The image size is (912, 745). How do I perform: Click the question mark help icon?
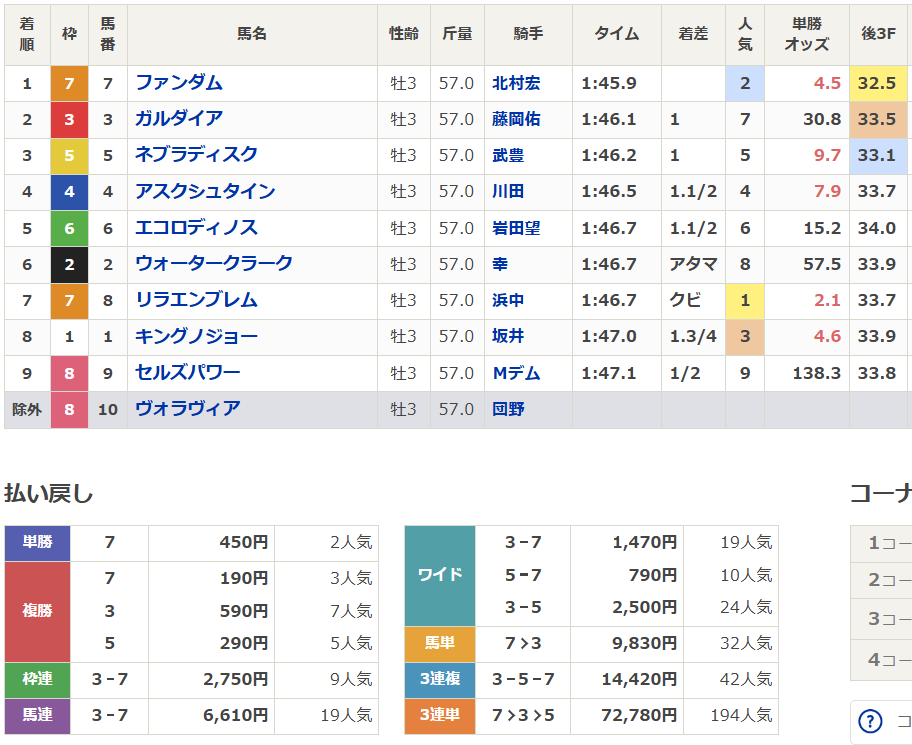[871, 720]
